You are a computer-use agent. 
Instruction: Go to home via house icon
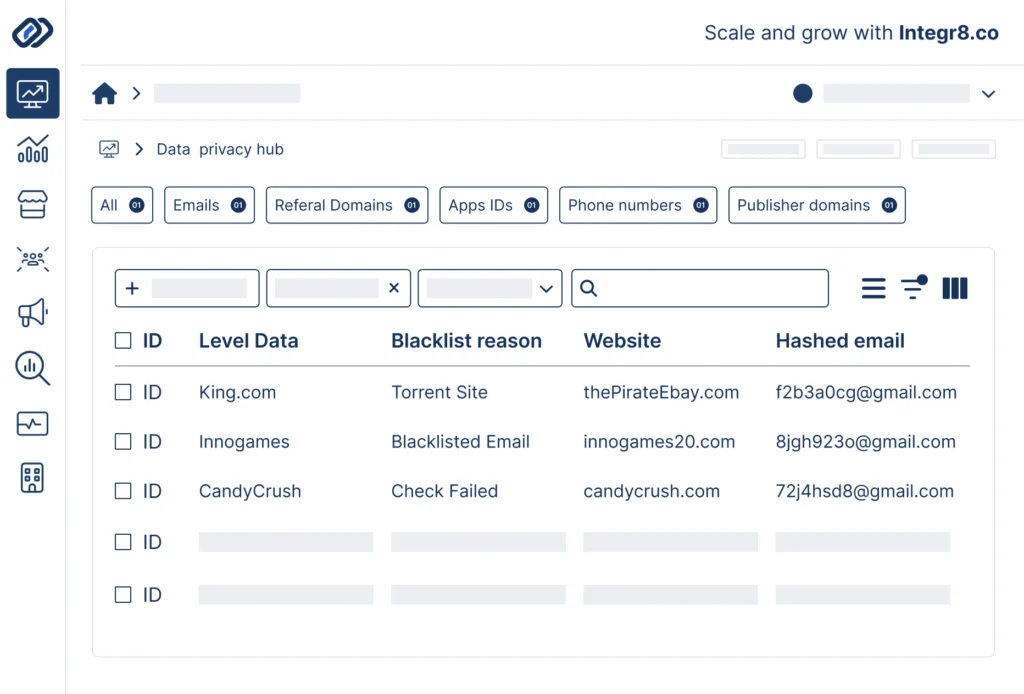(x=104, y=93)
